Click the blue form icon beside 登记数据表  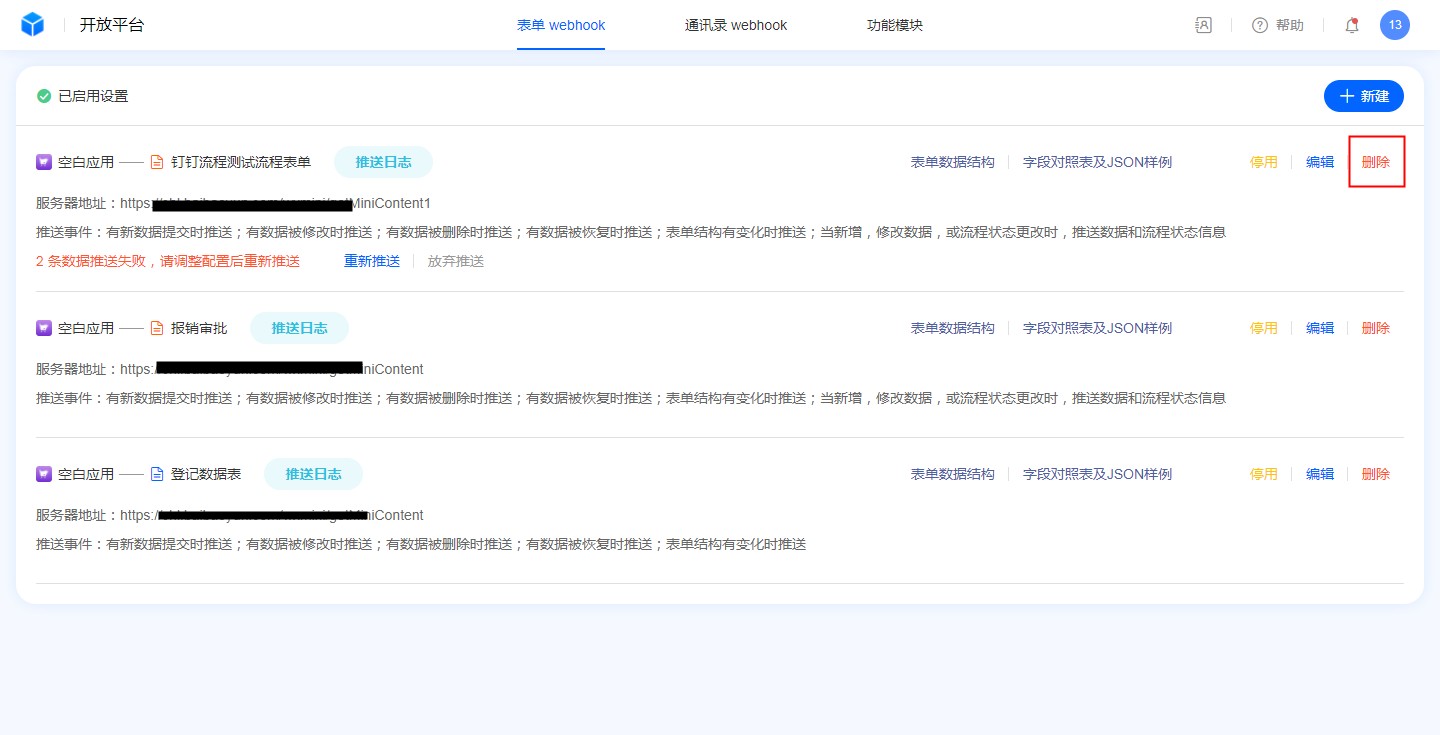pyautogui.click(x=157, y=474)
